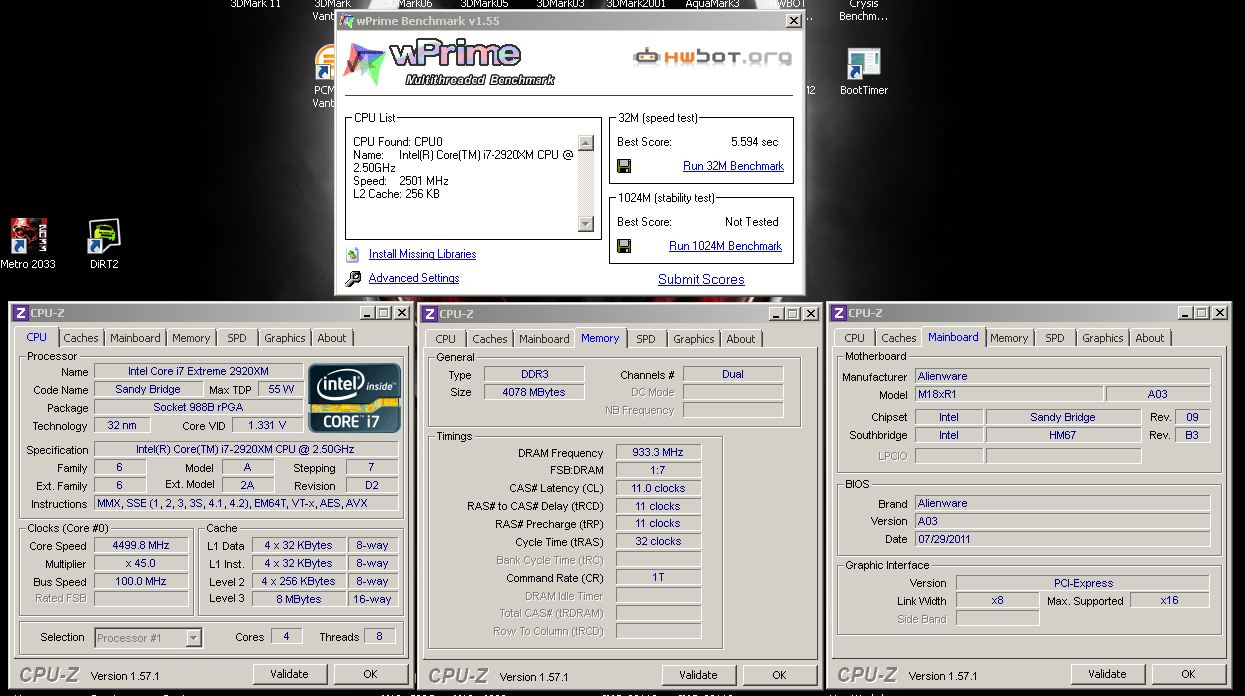The width and height of the screenshot is (1245, 696).
Task: Open the DiRT2 desktop shortcut
Action: (x=104, y=243)
